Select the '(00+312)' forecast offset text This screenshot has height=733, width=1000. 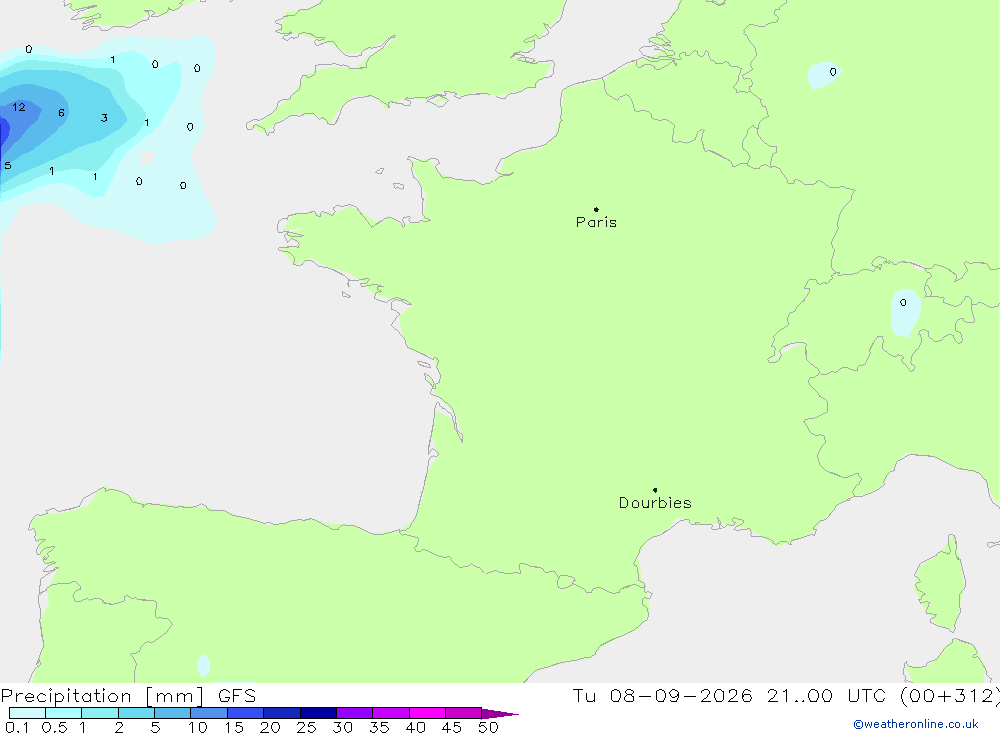(950, 696)
